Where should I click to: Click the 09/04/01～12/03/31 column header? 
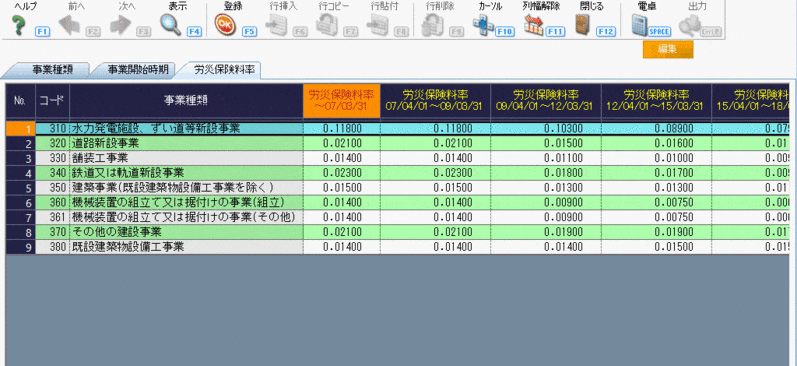[x=545, y=101]
